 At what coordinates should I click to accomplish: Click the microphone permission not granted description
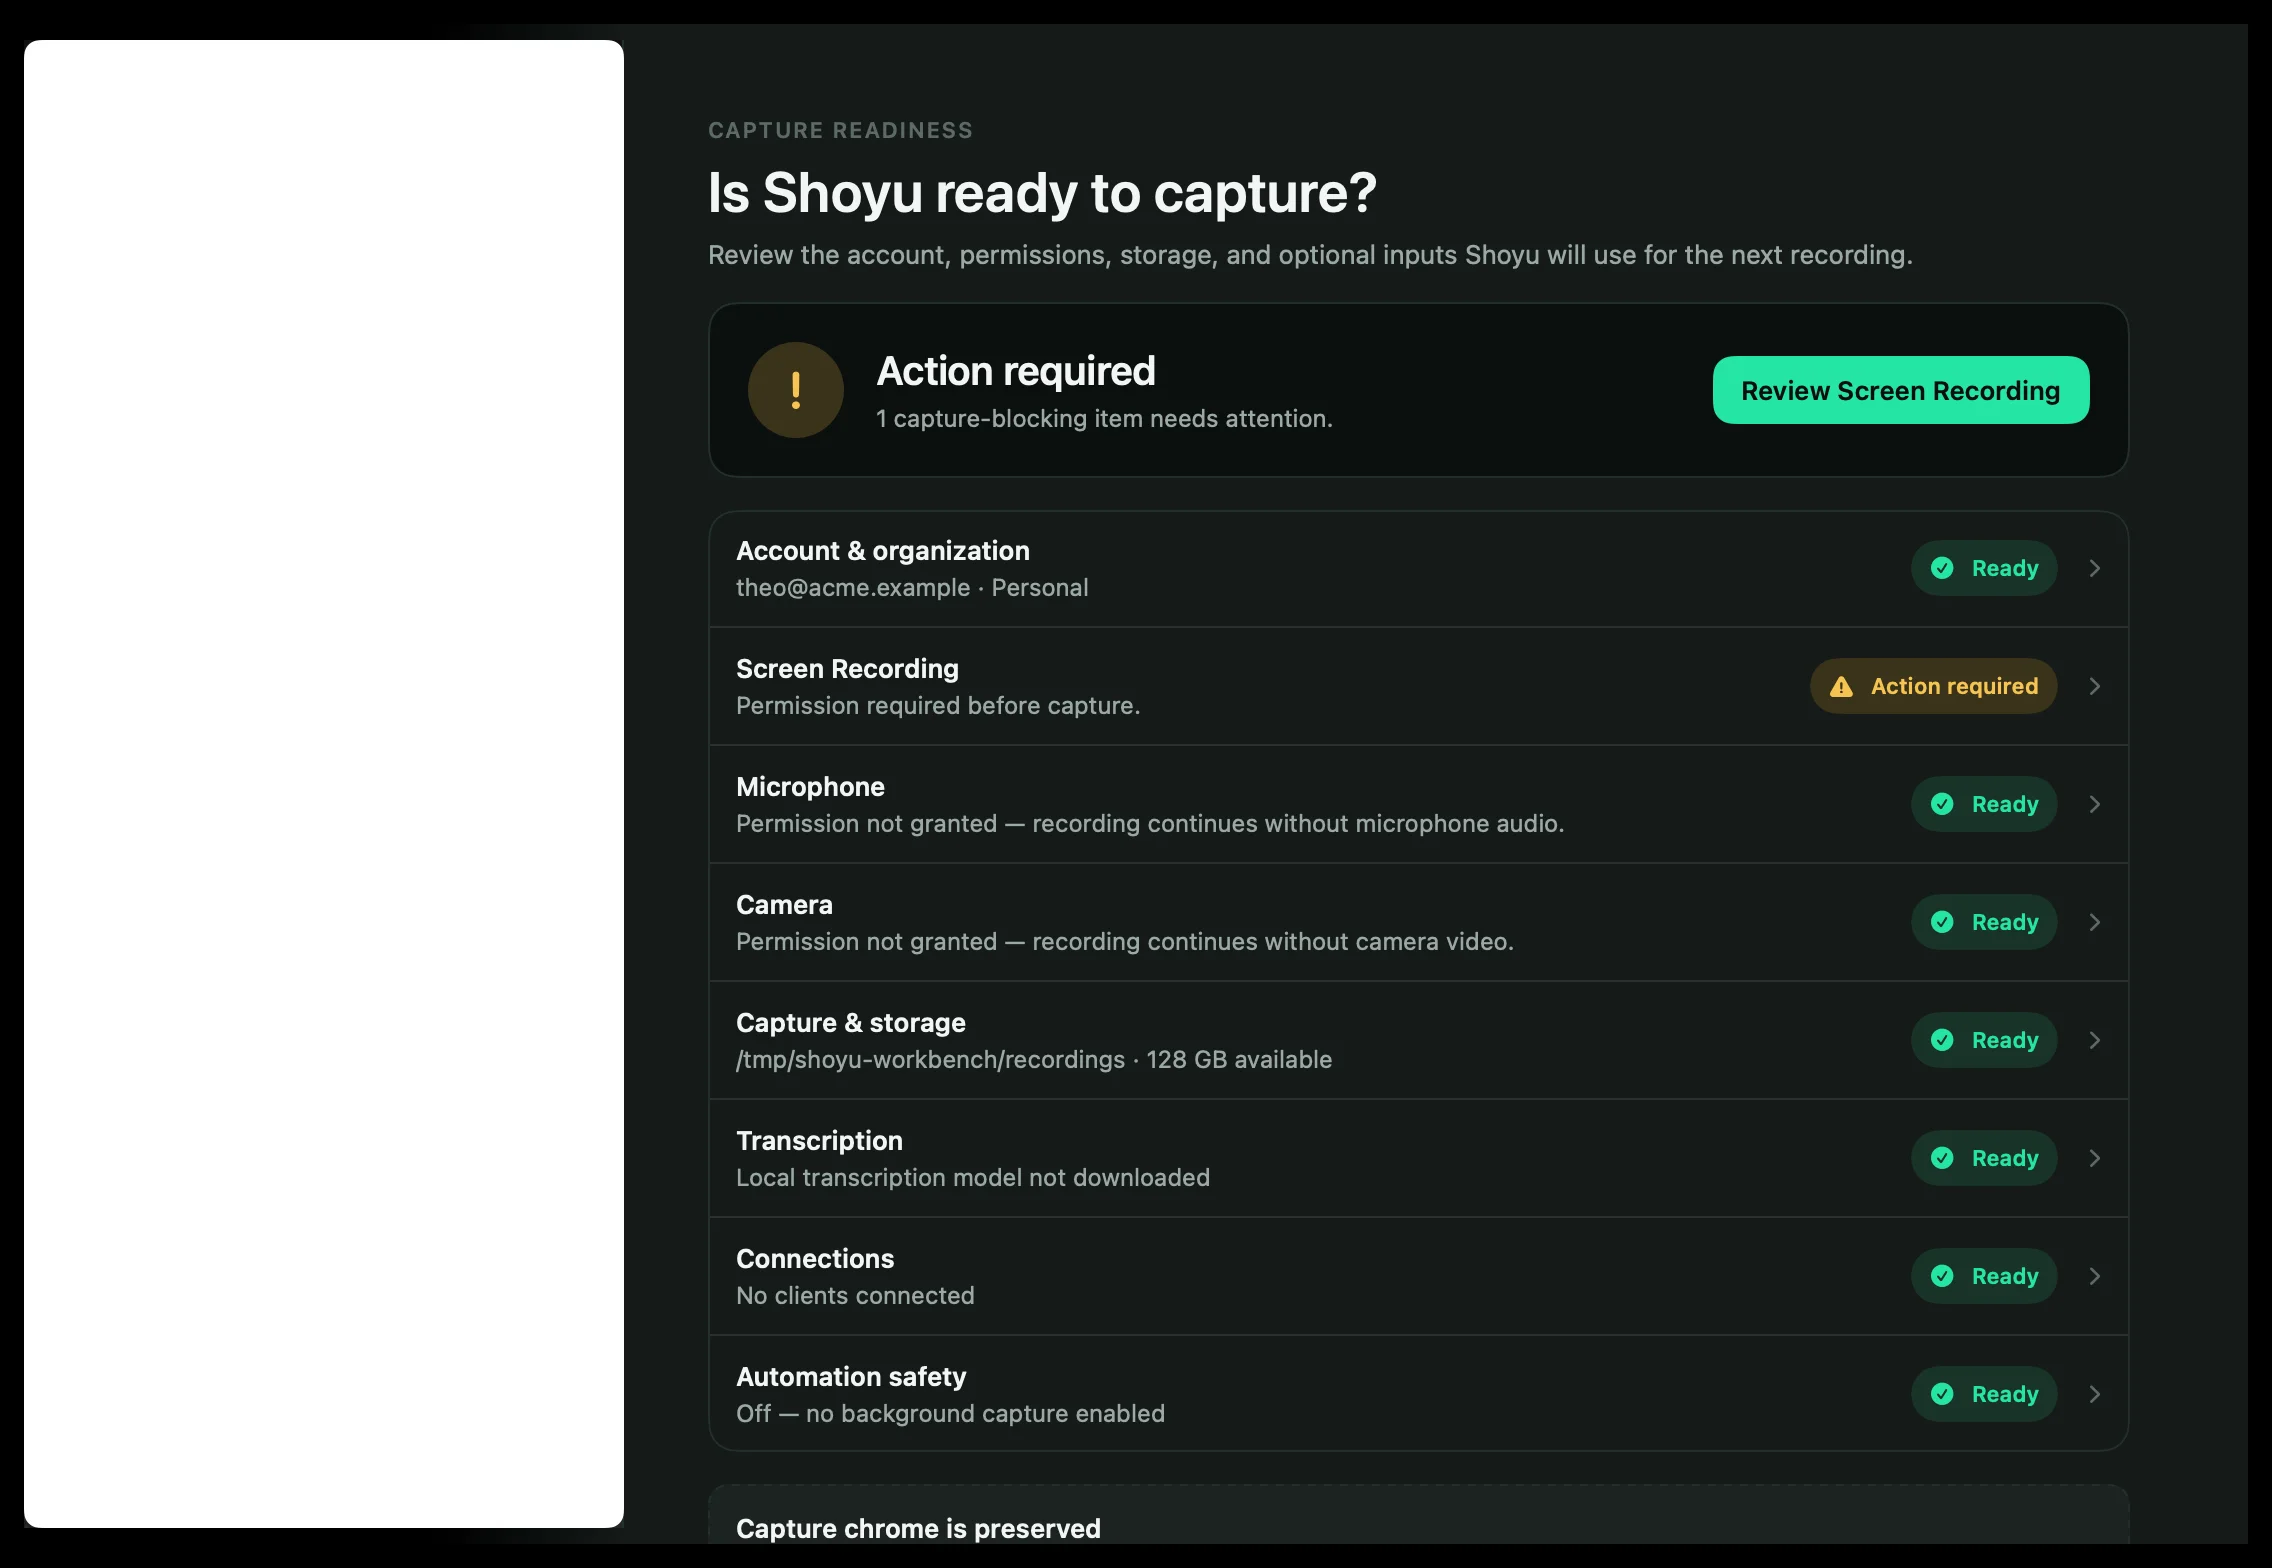pyautogui.click(x=1150, y=824)
